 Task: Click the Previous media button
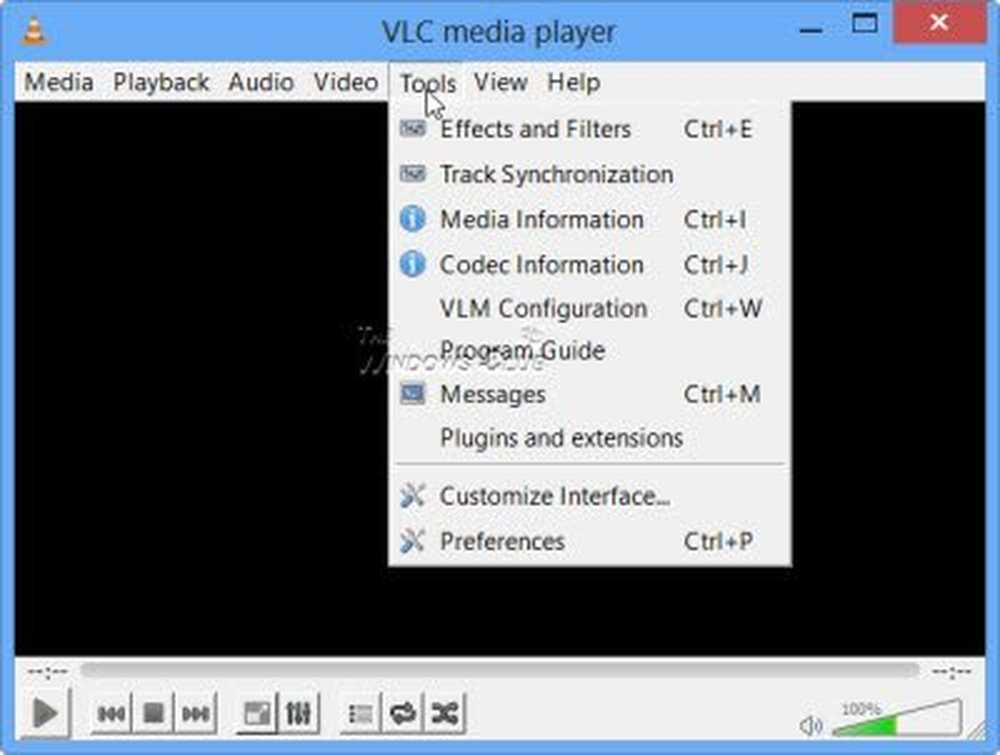point(111,713)
